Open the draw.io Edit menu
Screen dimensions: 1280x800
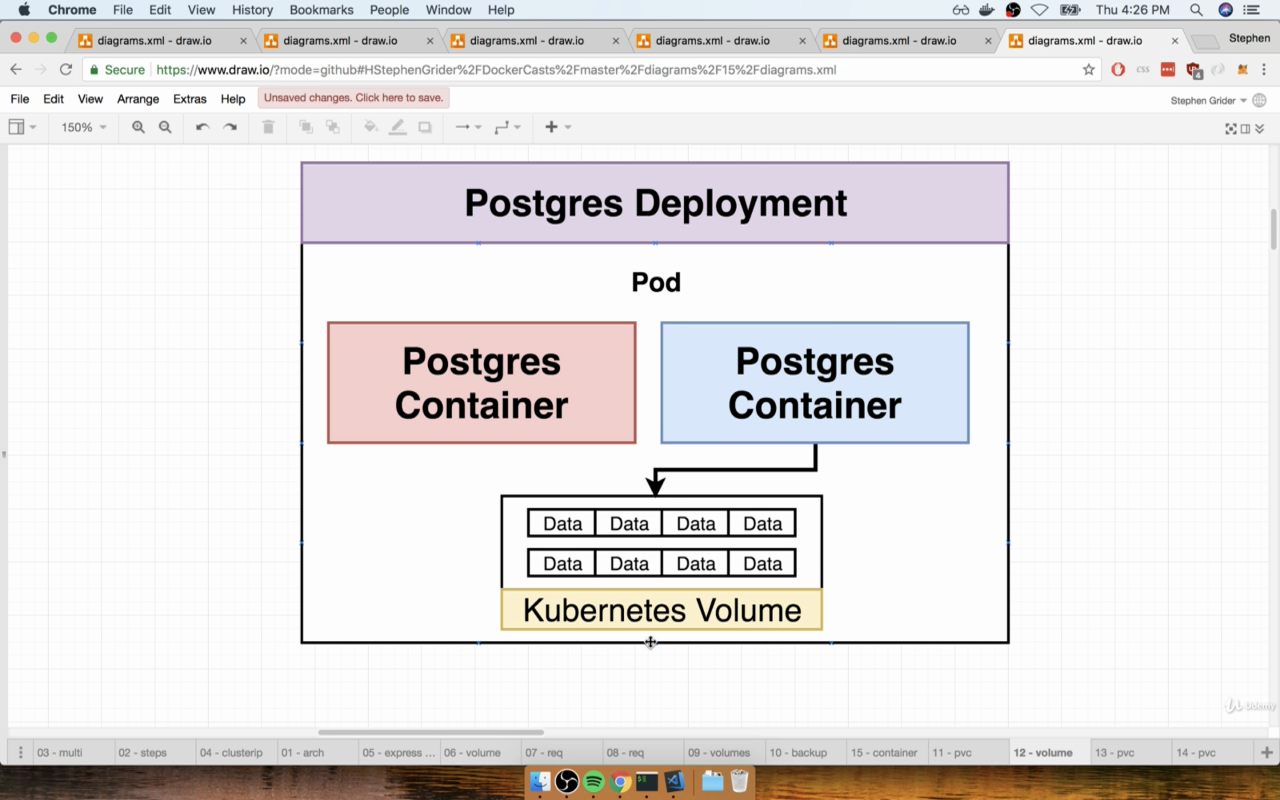coord(53,99)
